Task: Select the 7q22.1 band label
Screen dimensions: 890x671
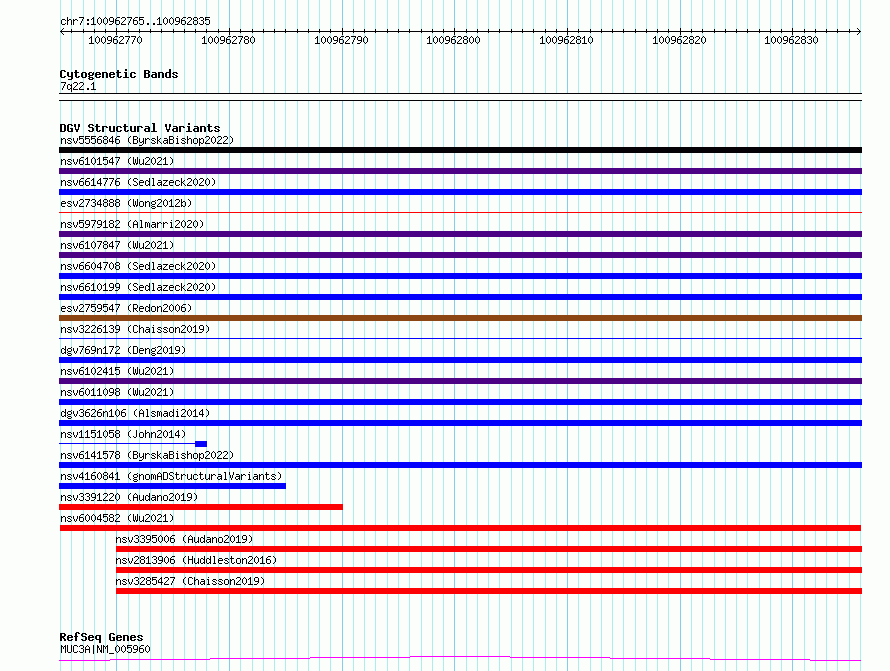Action: (78, 86)
